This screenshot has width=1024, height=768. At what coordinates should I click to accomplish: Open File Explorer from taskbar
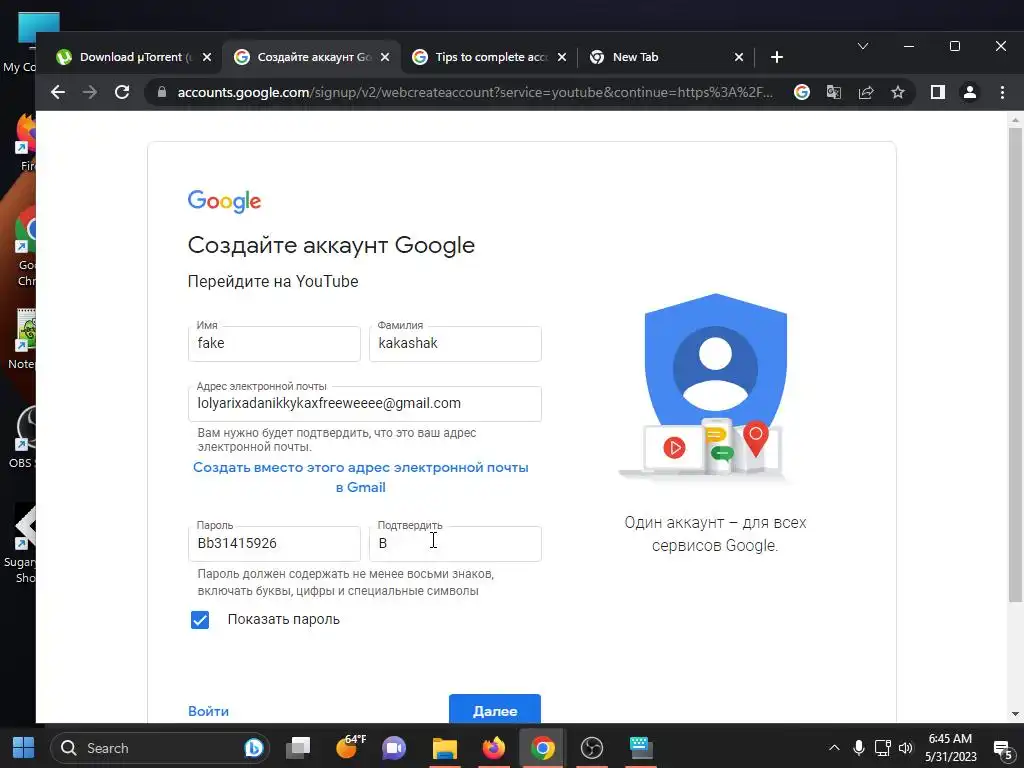tap(445, 748)
